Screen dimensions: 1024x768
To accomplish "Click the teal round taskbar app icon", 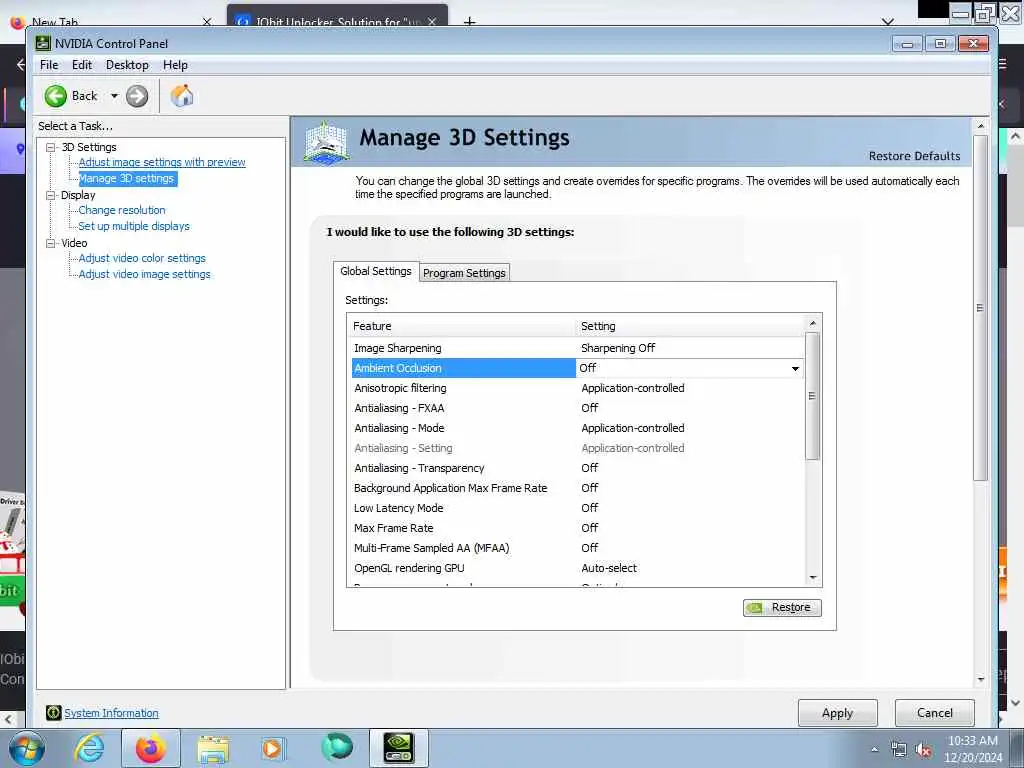I will [x=337, y=747].
